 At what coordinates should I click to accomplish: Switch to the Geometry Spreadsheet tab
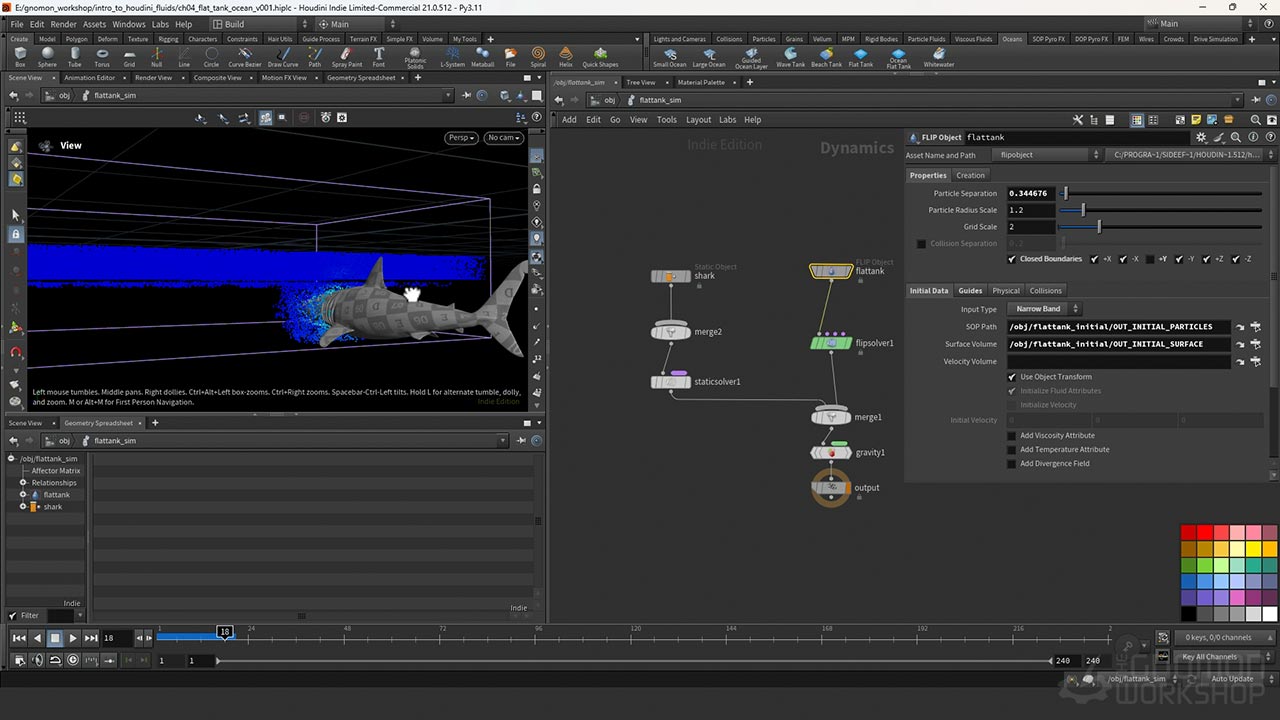click(360, 78)
